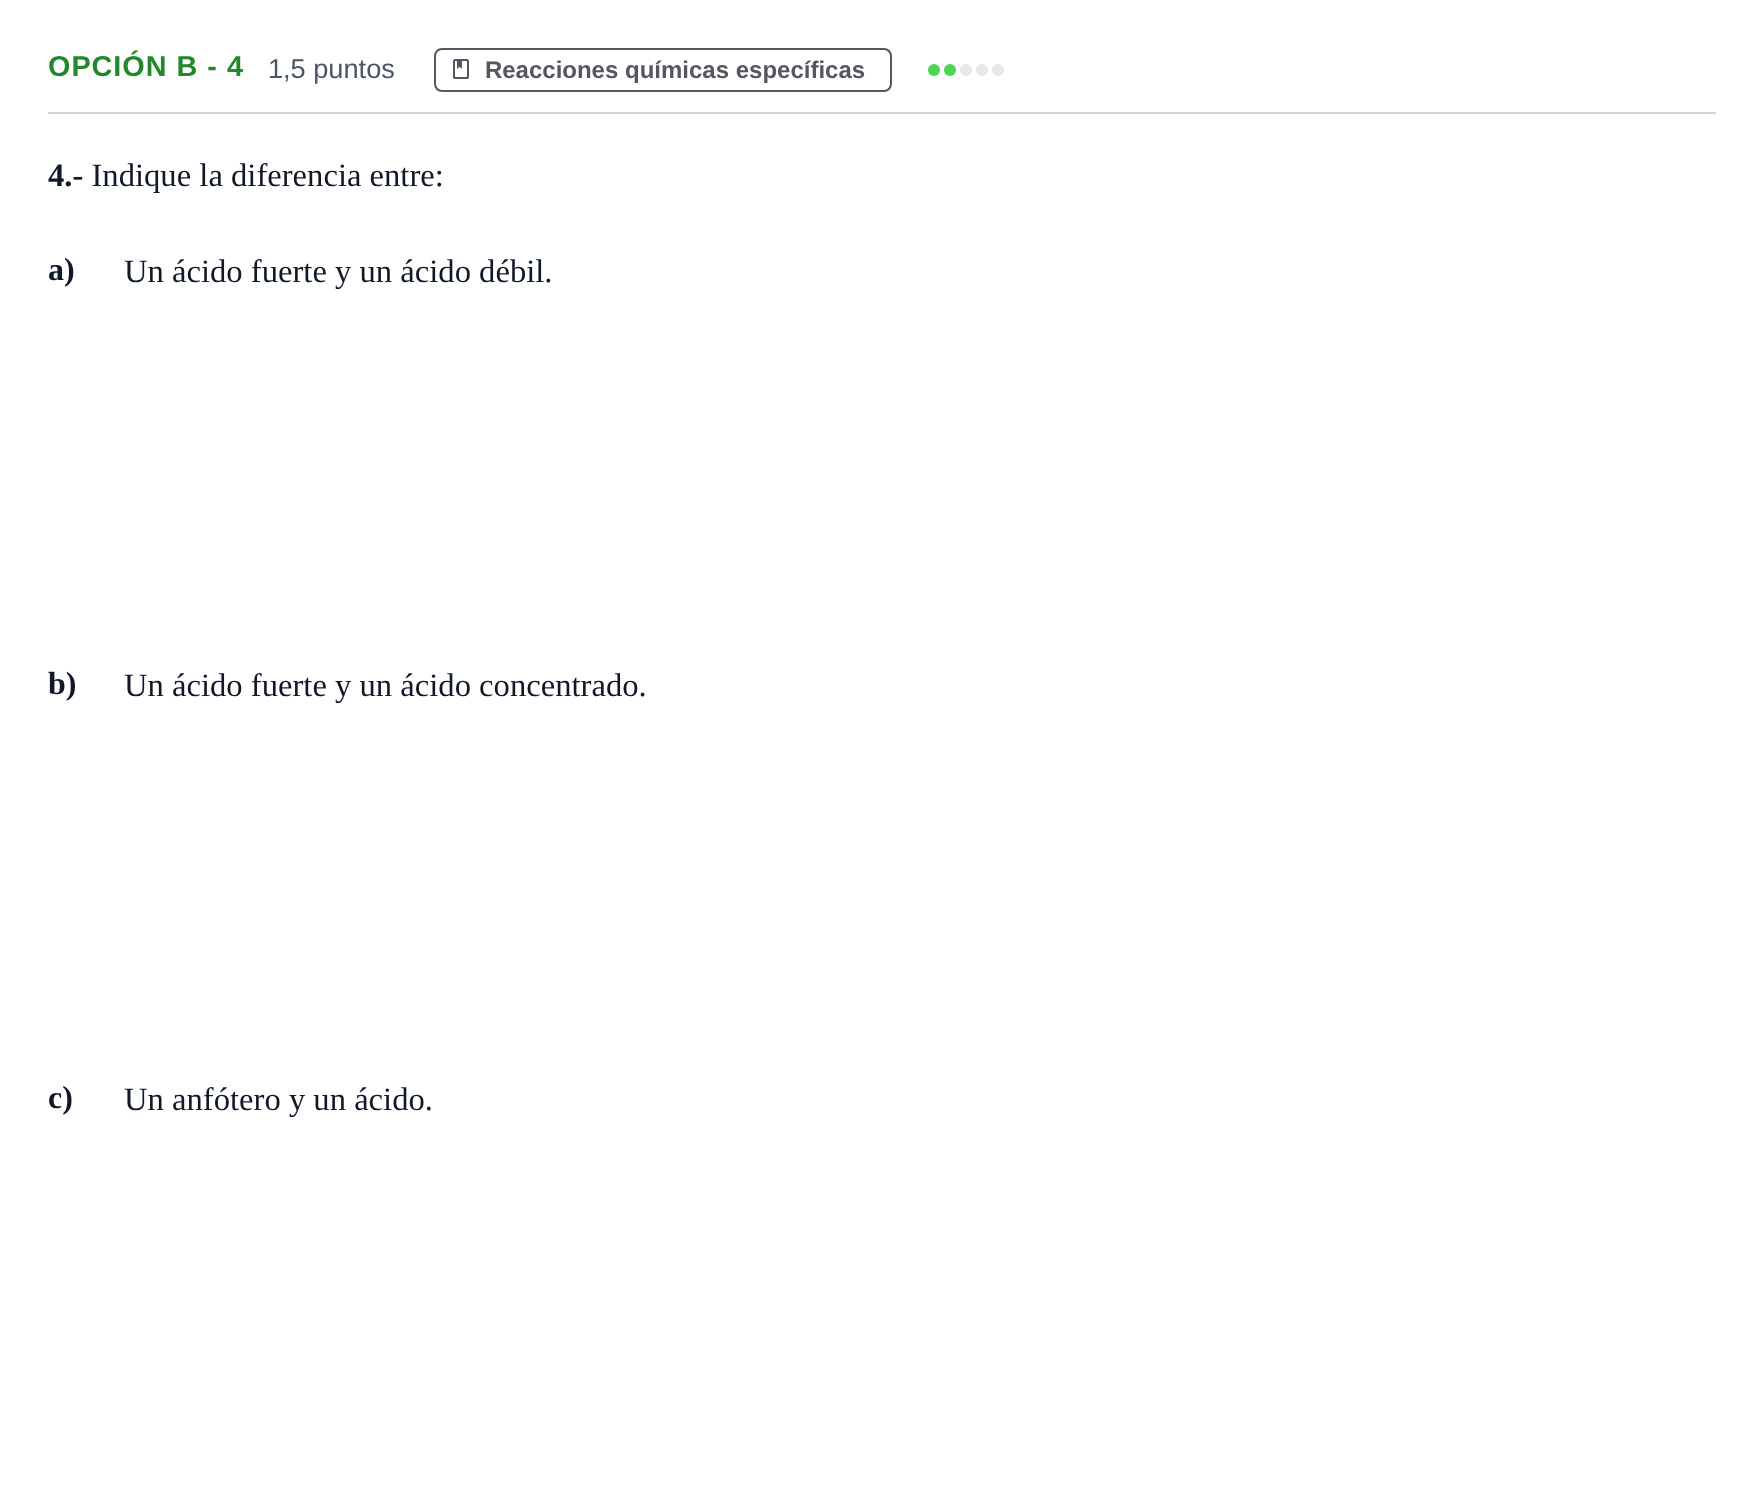The image size is (1764, 1510).
Task: Click the bold '4.-' question number
Action: tap(66, 176)
